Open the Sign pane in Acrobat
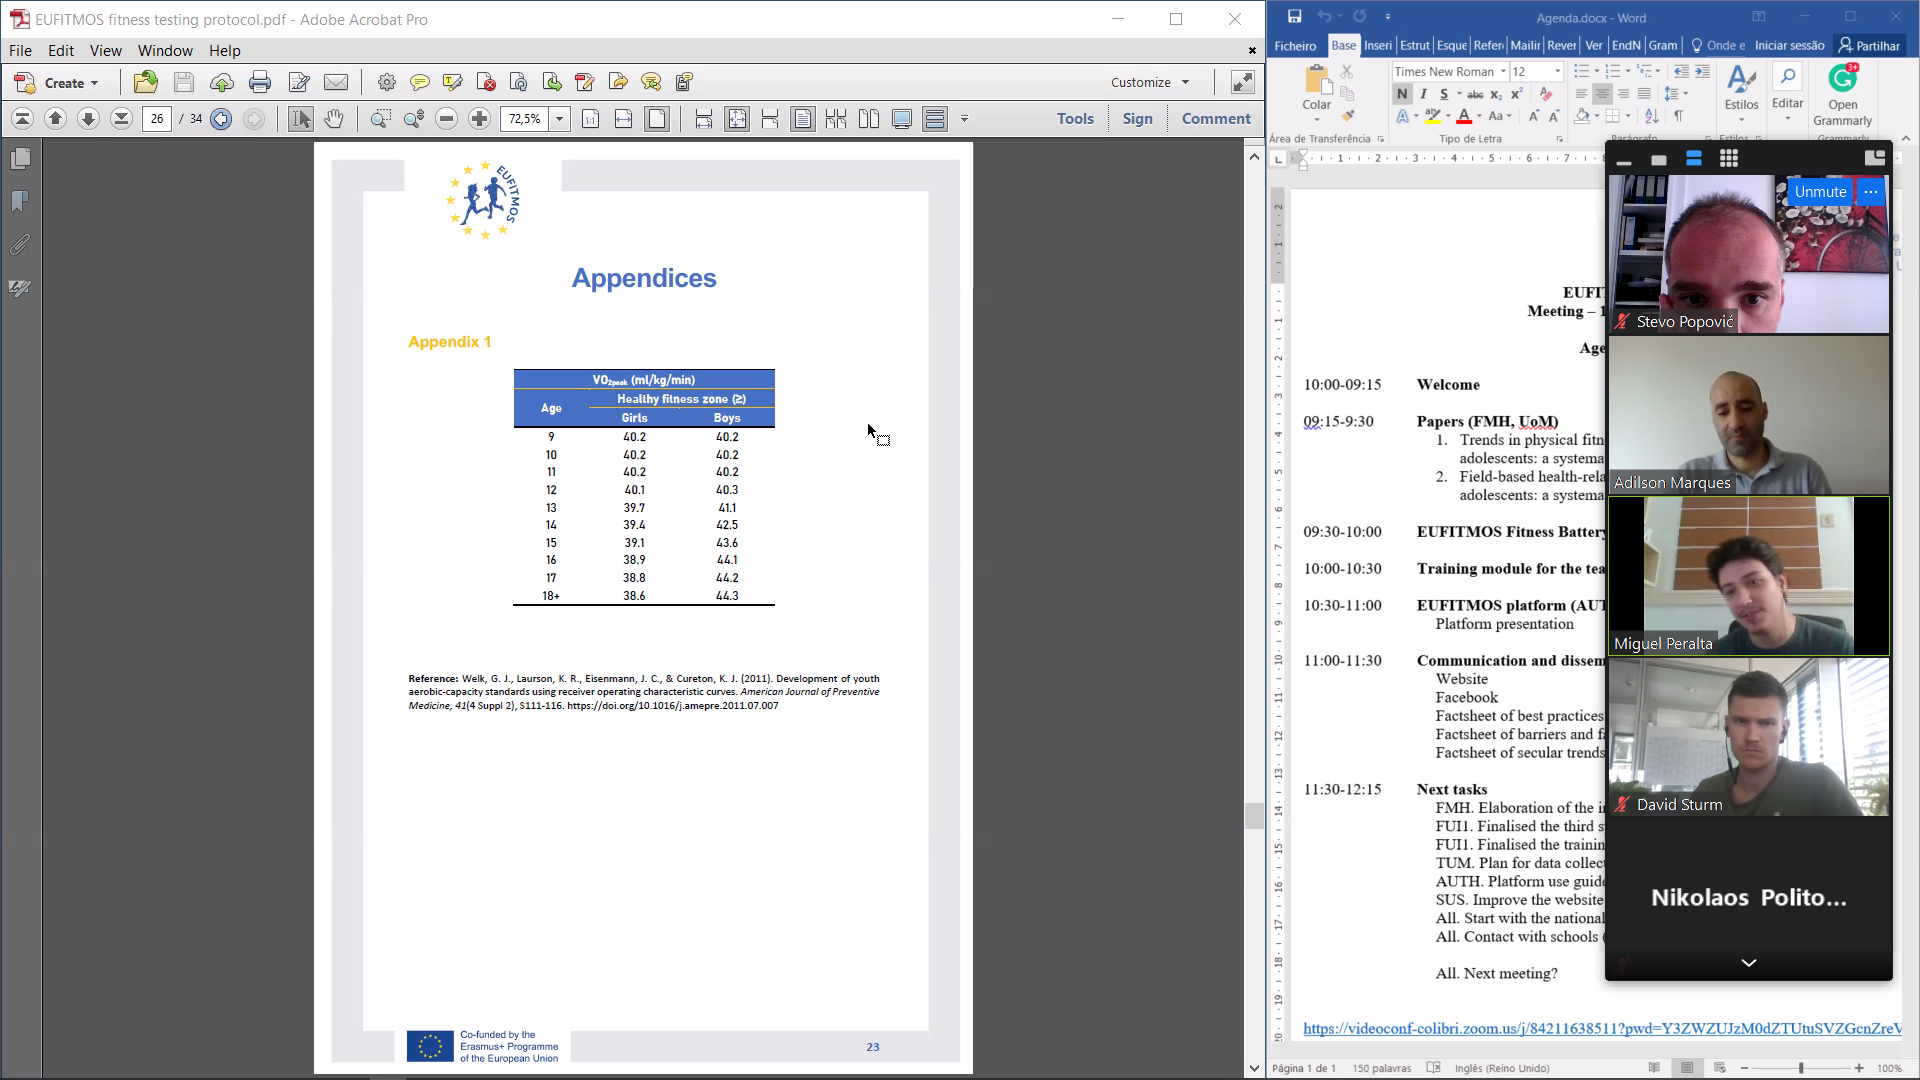Screen dimensions: 1920x1080 1137,118
